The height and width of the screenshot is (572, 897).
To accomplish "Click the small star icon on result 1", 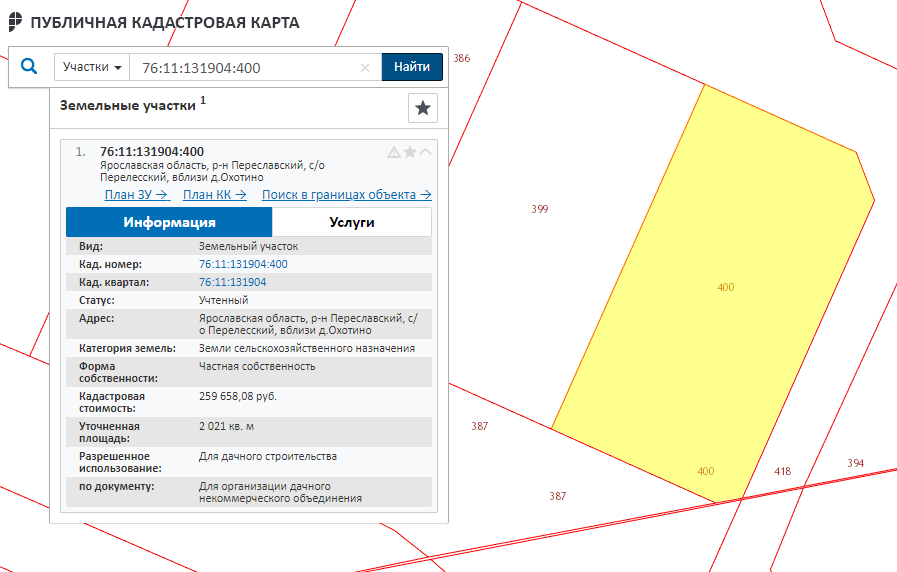I will click(410, 152).
